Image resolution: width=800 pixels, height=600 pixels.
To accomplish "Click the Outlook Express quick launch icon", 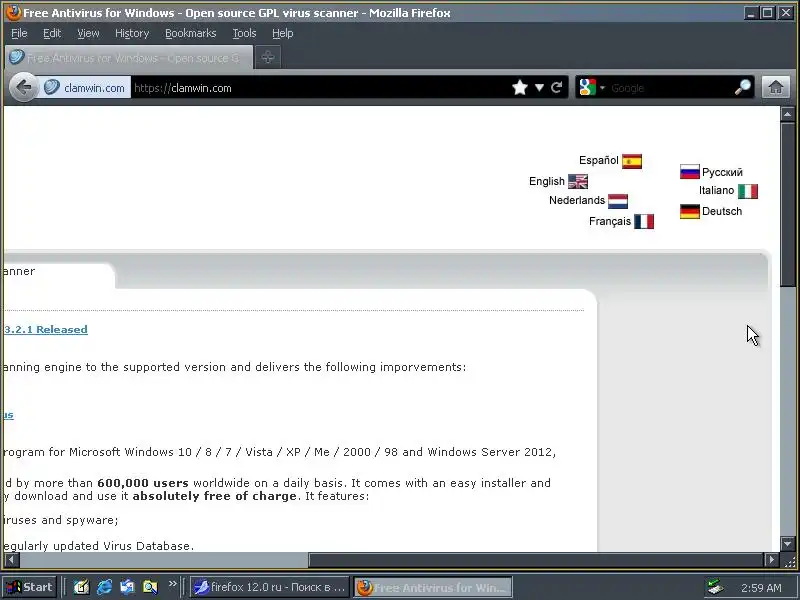I will tap(128, 587).
